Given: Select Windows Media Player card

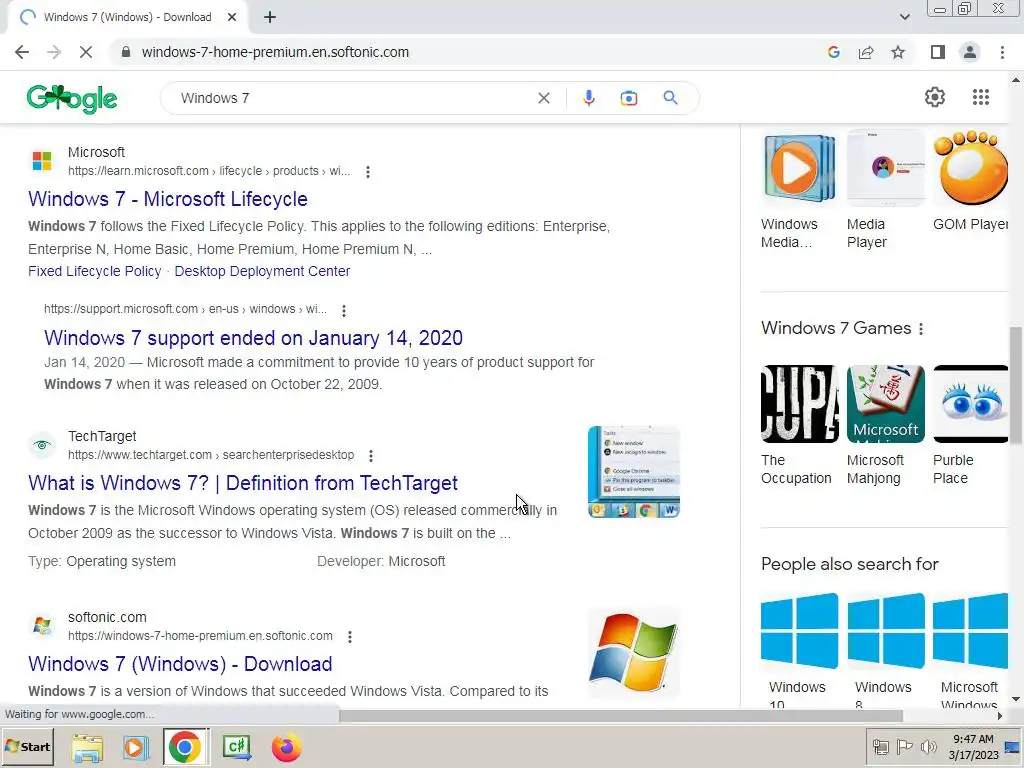Looking at the screenshot, I should 799,189.
